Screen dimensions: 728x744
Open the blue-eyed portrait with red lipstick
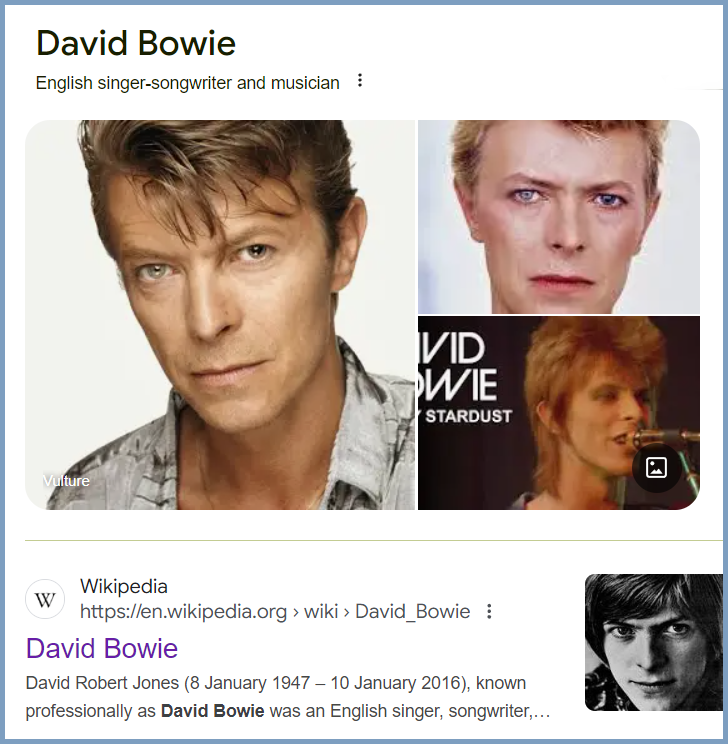click(x=559, y=216)
